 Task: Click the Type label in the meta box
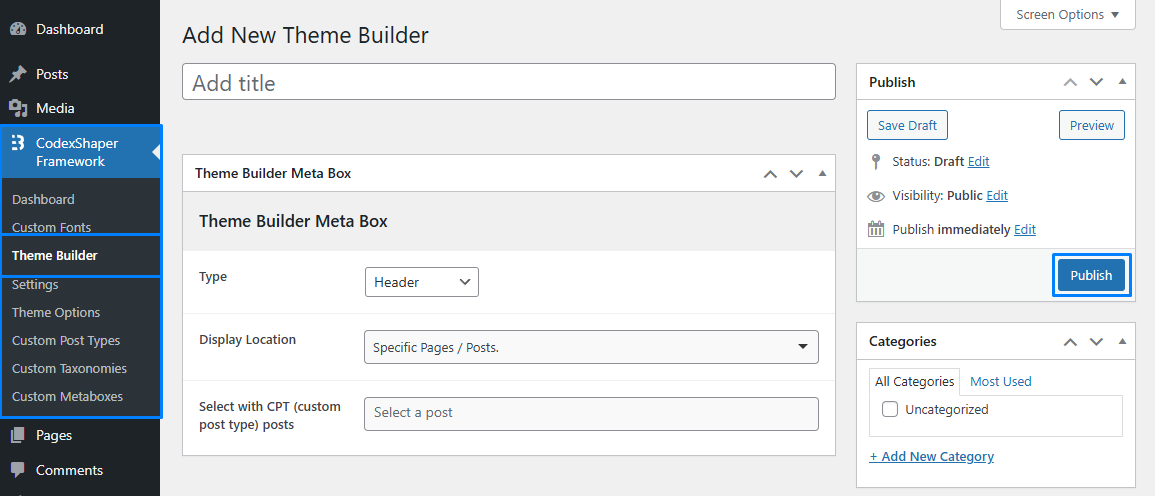(x=213, y=276)
